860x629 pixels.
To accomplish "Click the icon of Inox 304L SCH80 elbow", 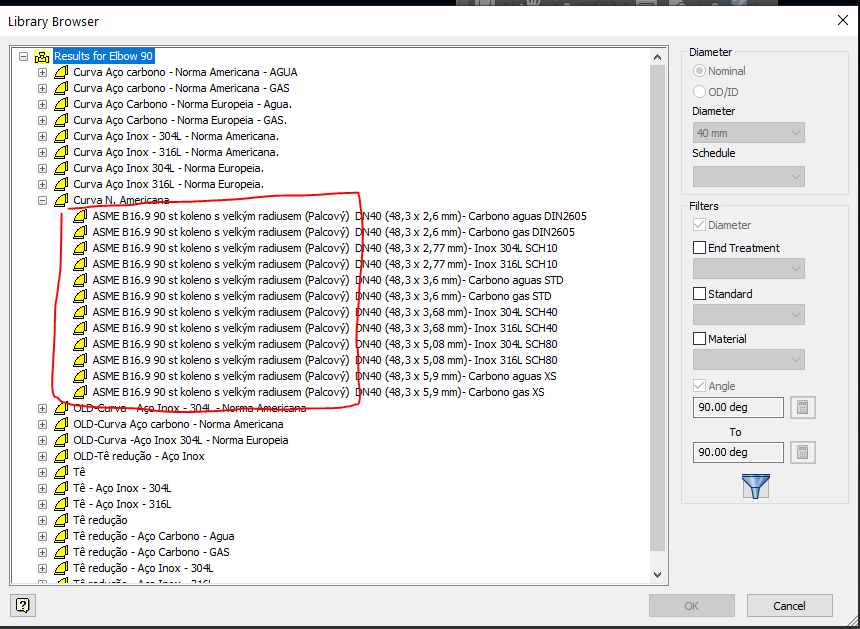I will tap(80, 344).
